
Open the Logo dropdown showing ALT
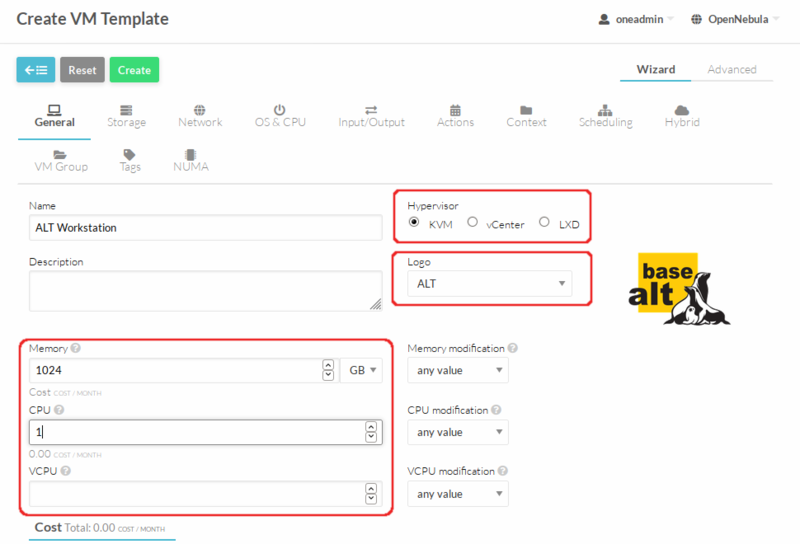coord(489,284)
